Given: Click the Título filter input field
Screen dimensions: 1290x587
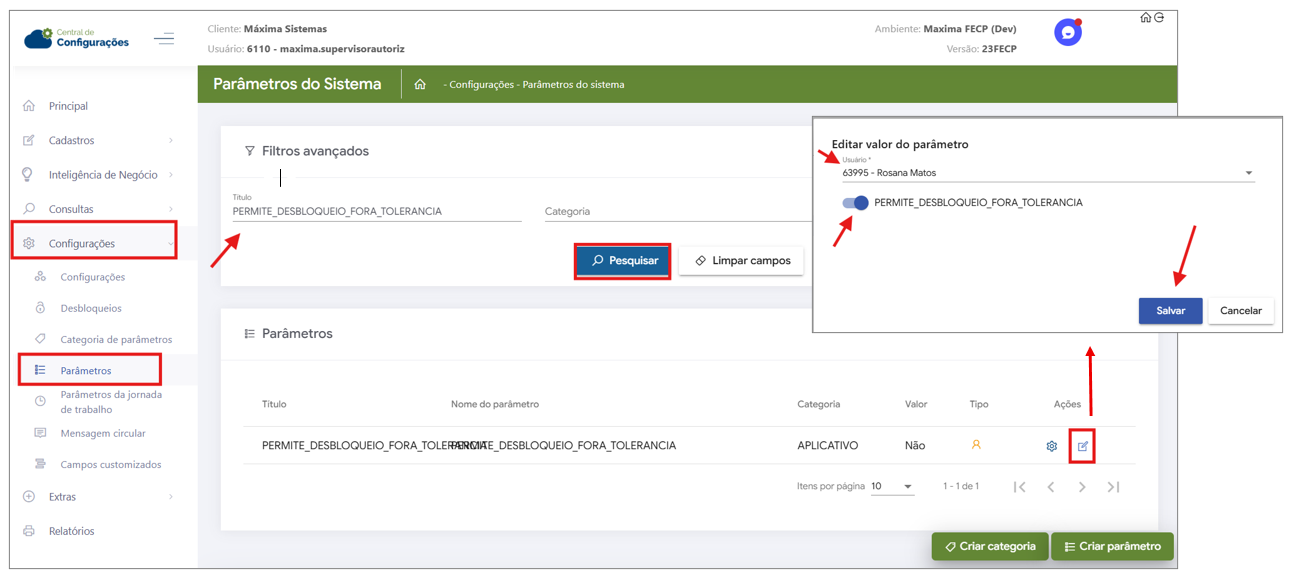Looking at the screenshot, I should pos(377,211).
